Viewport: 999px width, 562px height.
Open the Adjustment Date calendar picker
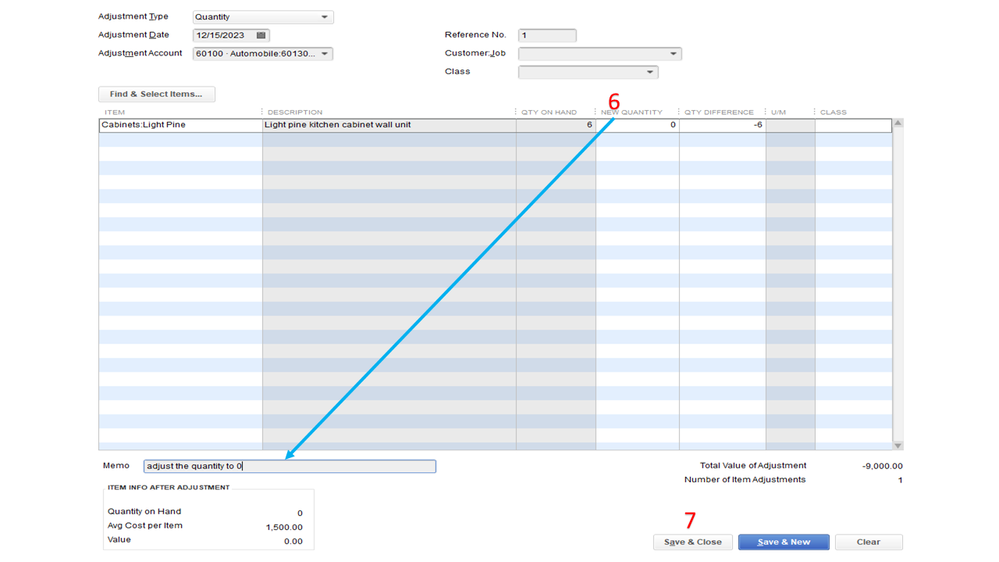pyautogui.click(x=261, y=36)
